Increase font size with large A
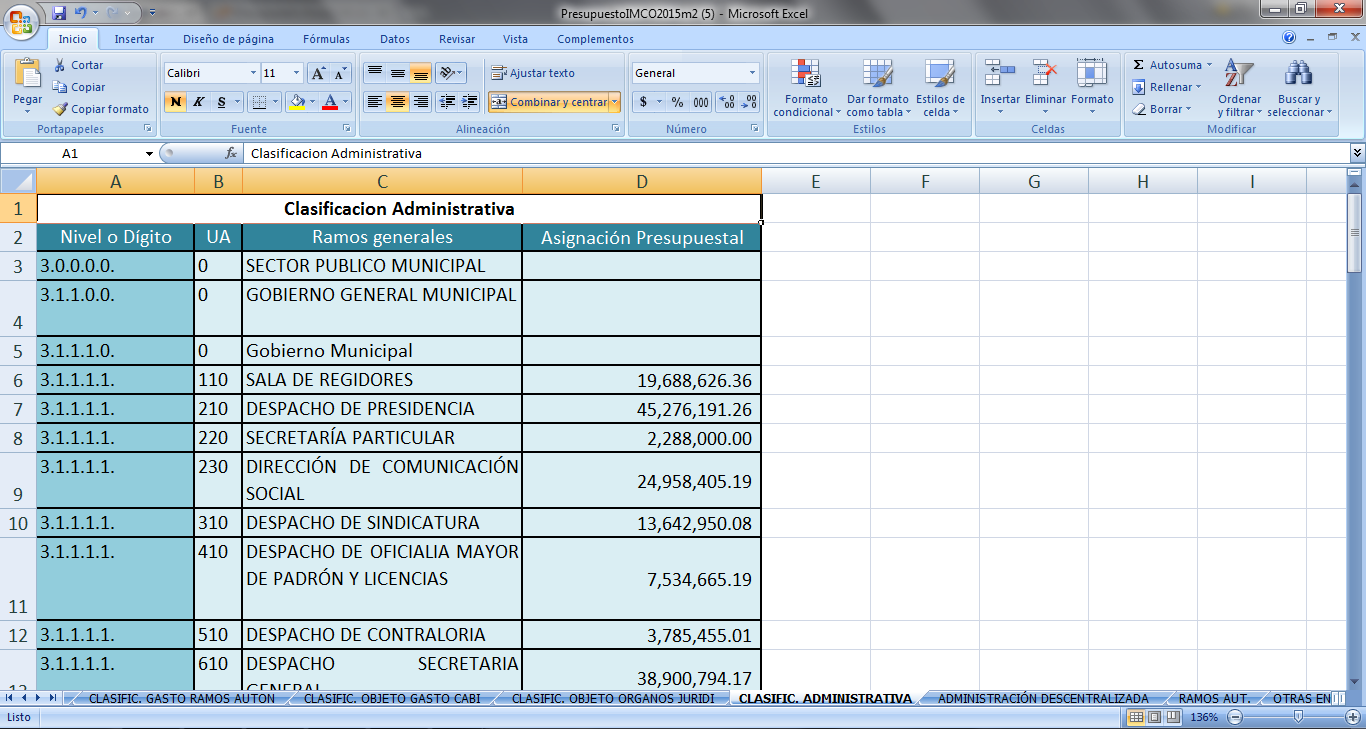This screenshot has height=729, width=1366. [318, 73]
